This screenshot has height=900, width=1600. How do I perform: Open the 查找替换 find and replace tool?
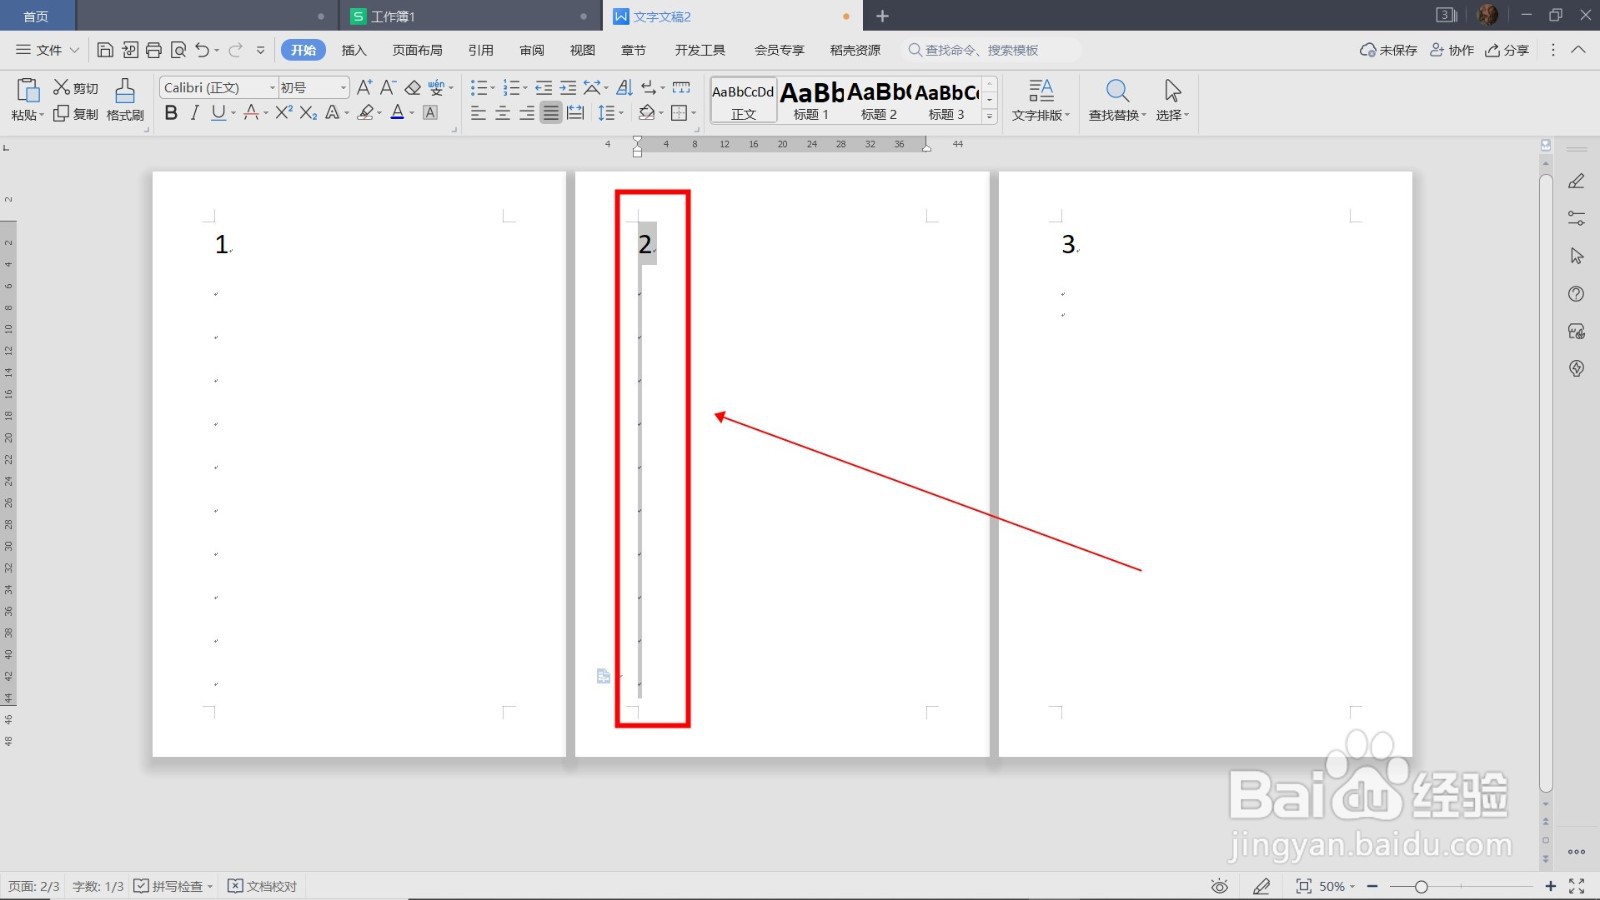(1117, 100)
